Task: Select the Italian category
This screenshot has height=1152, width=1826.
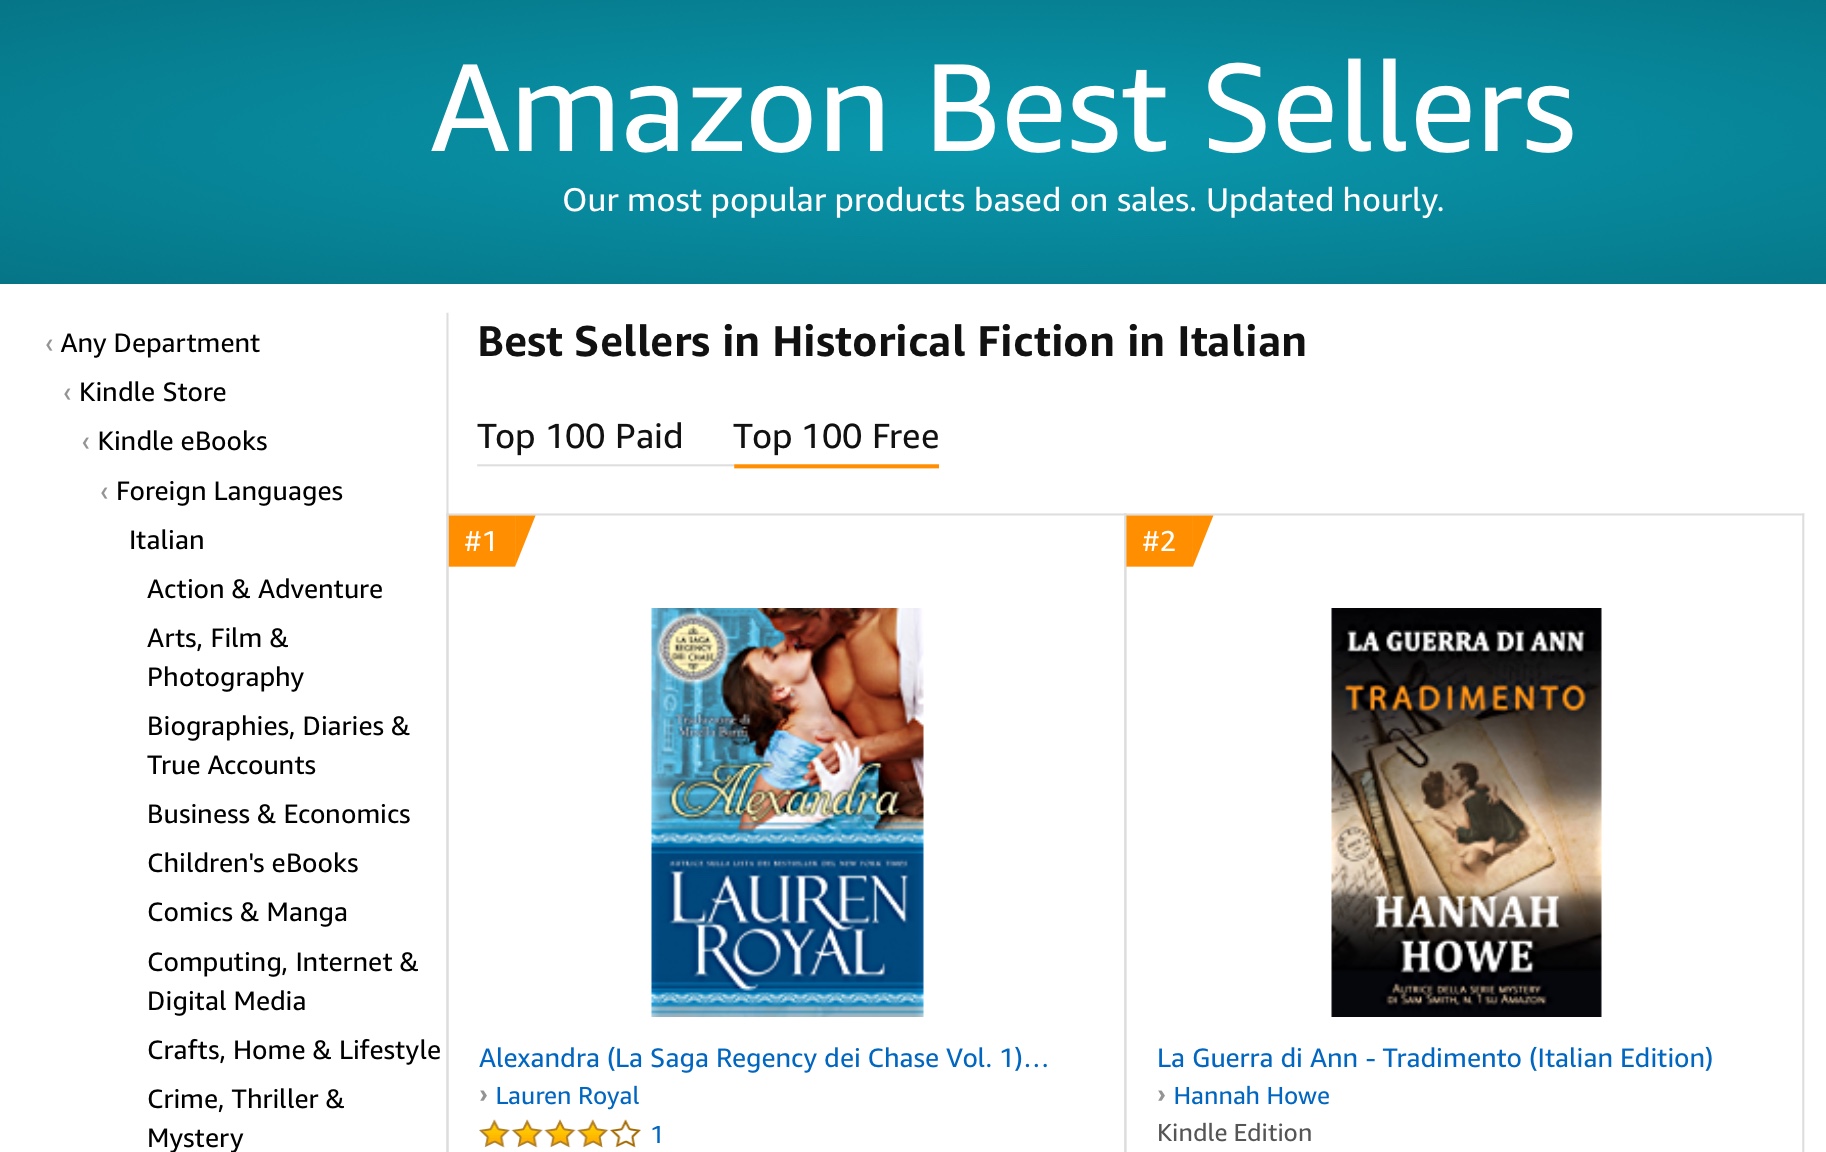Action: (x=166, y=540)
